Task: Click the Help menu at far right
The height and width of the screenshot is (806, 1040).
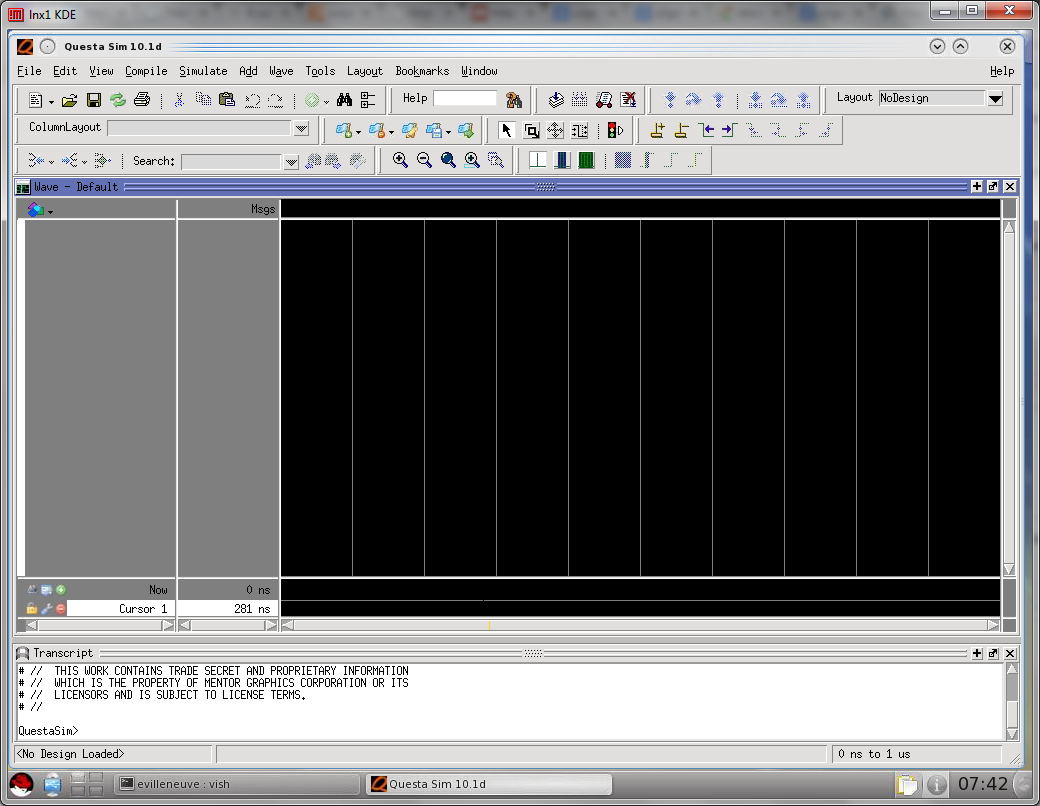Action: pyautogui.click(x=1002, y=71)
